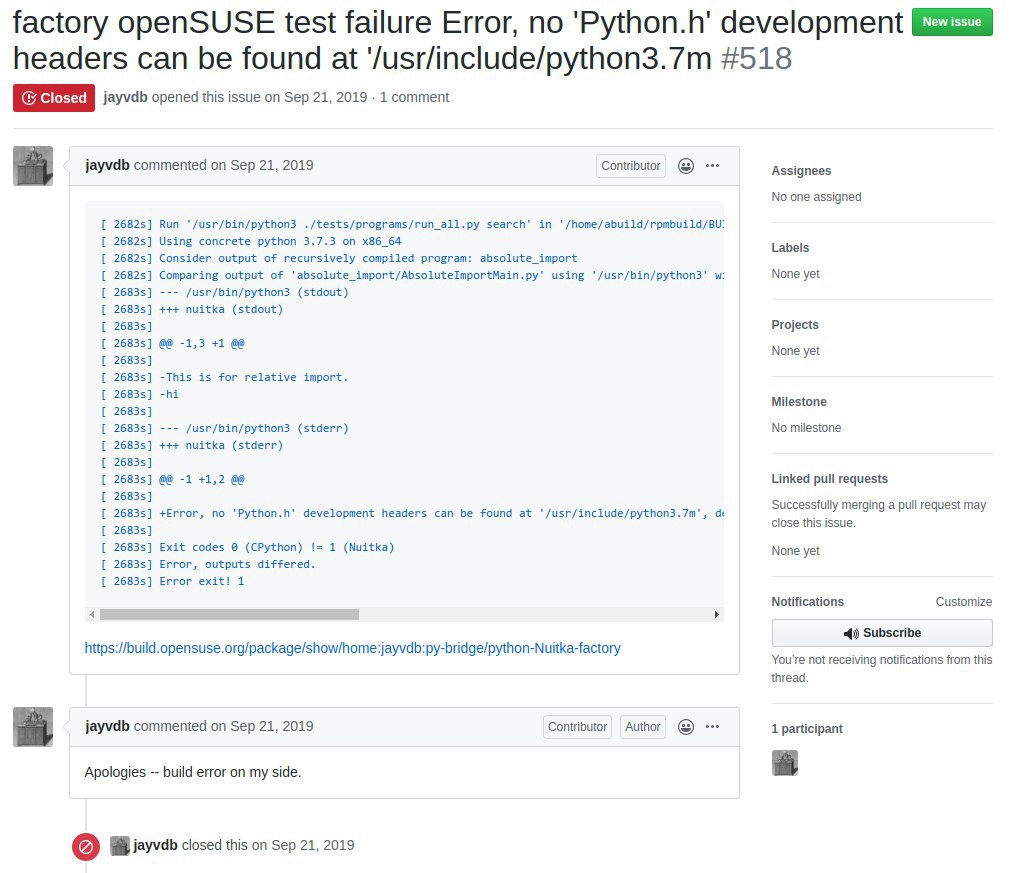Open the build.opensuse.org package link
Image resolution: width=1010 pixels, height=873 pixels.
pyautogui.click(x=352, y=648)
